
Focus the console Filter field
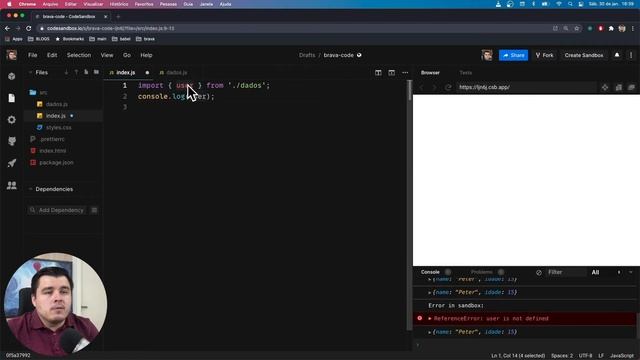[566, 272]
